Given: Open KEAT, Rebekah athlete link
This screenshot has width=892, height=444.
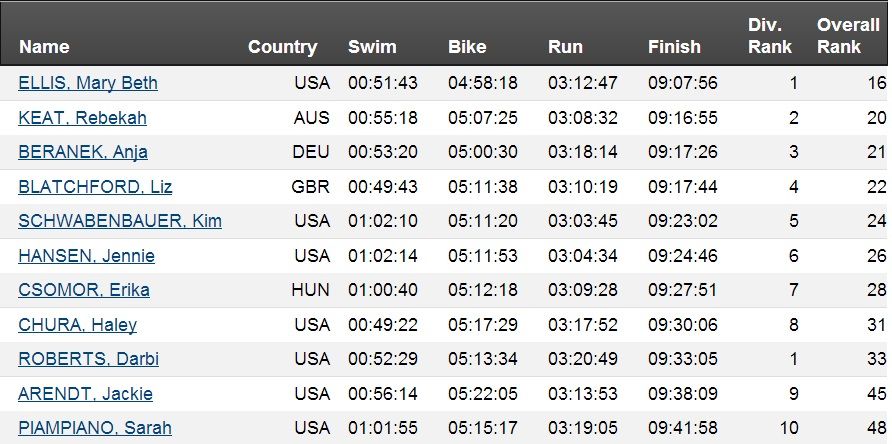Looking at the screenshot, I should (82, 118).
